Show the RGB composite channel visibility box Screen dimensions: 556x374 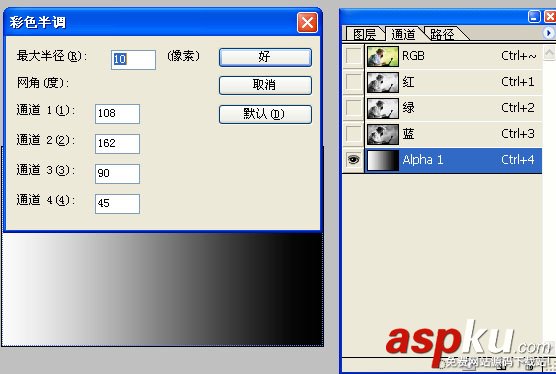pos(354,56)
